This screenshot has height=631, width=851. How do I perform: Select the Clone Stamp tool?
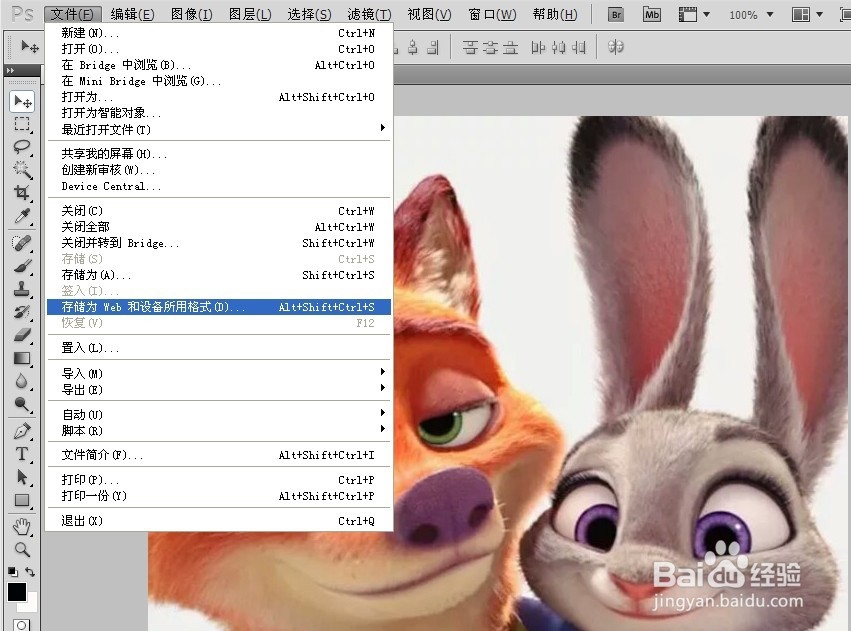tap(22, 289)
